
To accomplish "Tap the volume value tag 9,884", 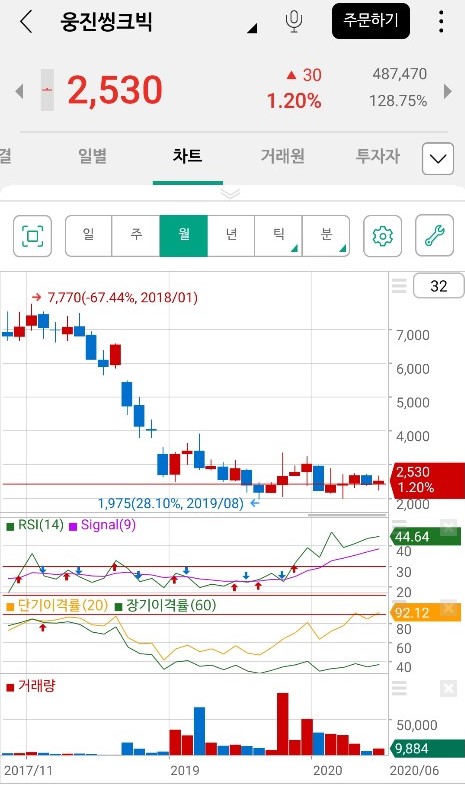I will coord(427,748).
